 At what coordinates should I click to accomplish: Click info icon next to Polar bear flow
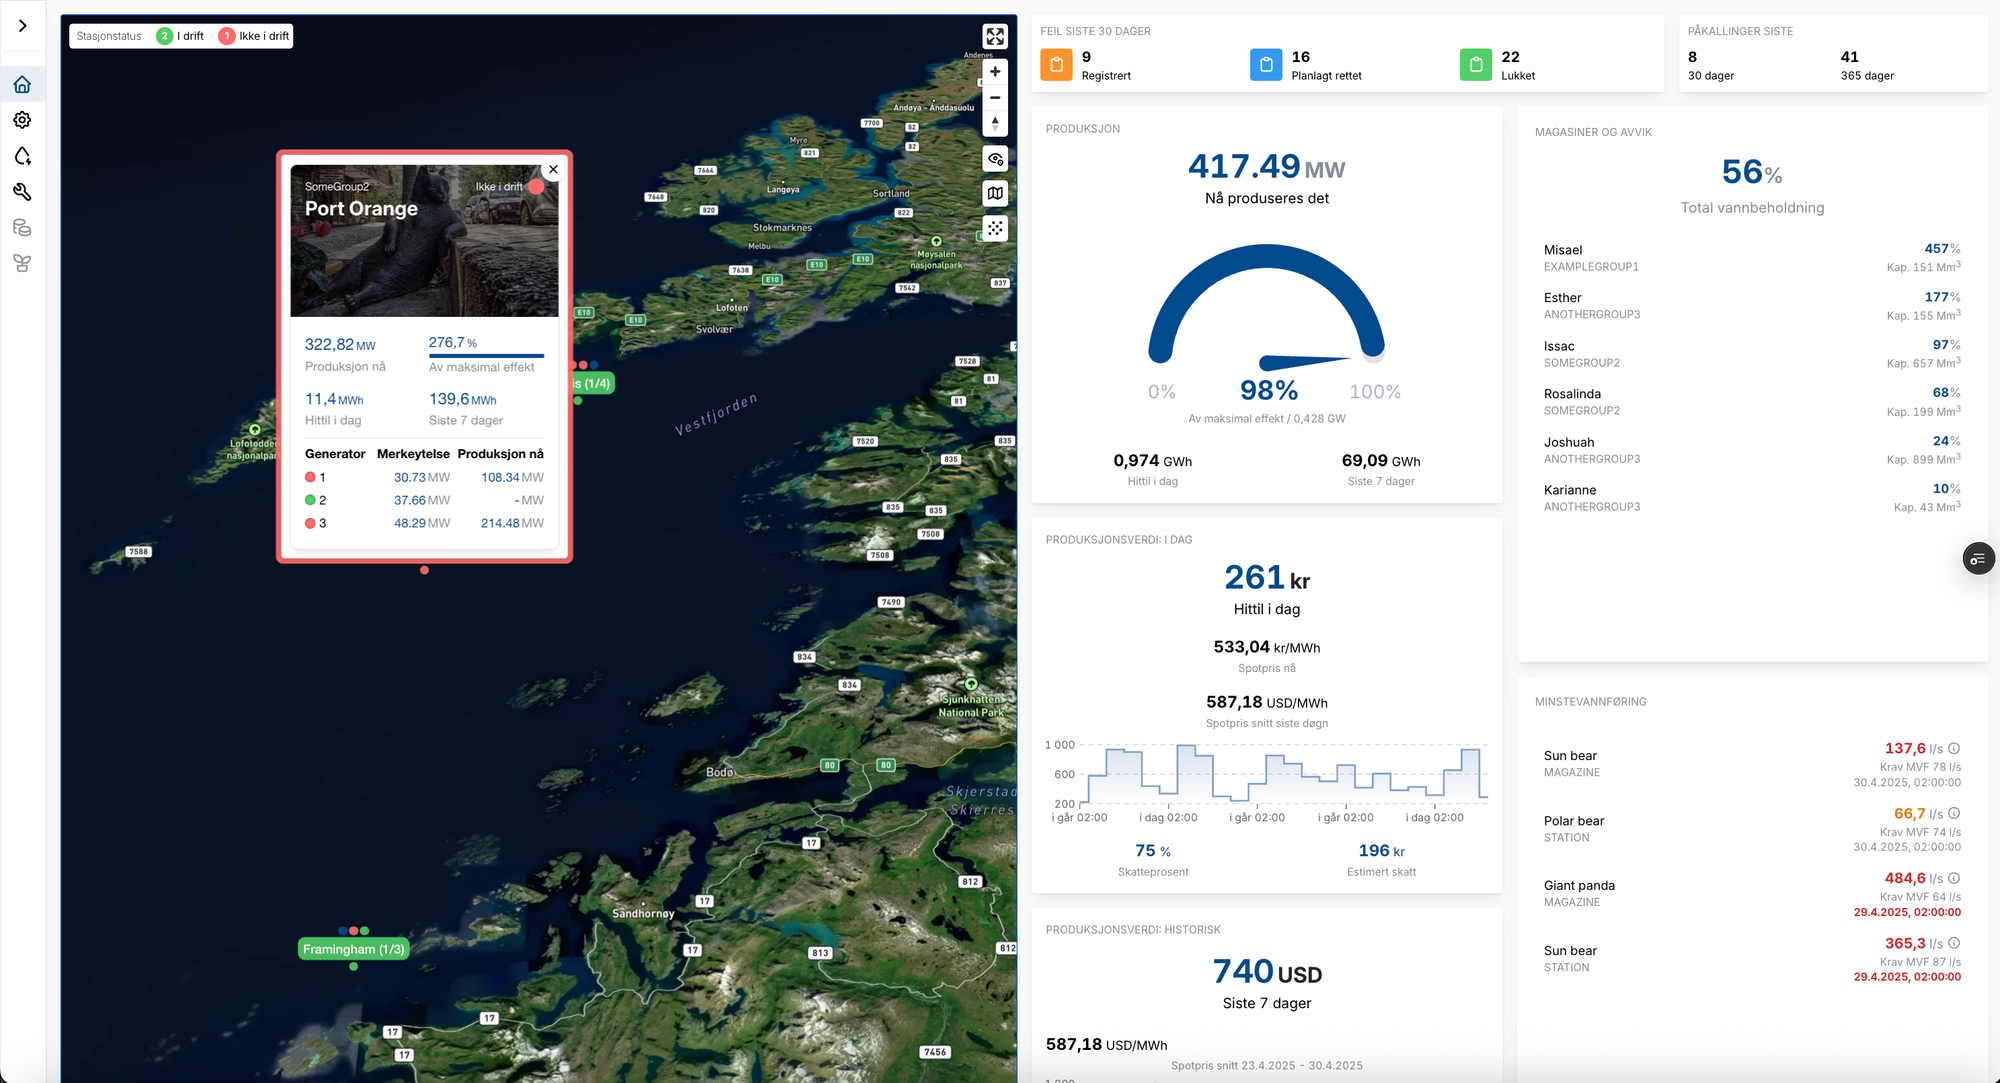1954,813
